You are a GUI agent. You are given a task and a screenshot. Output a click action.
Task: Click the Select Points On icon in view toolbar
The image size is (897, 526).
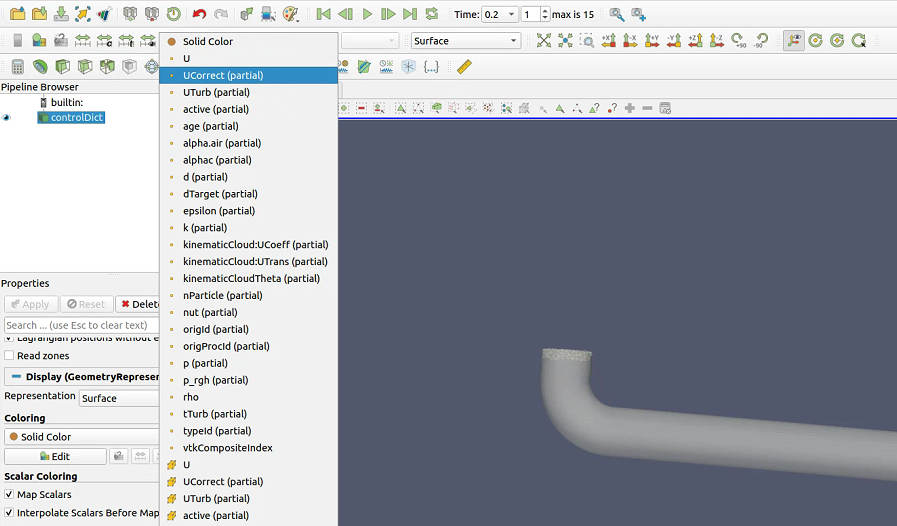pyautogui.click(x=418, y=108)
